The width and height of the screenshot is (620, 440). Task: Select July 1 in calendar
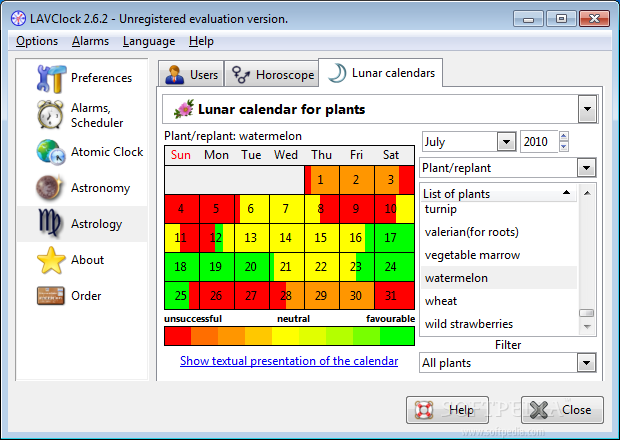321,180
